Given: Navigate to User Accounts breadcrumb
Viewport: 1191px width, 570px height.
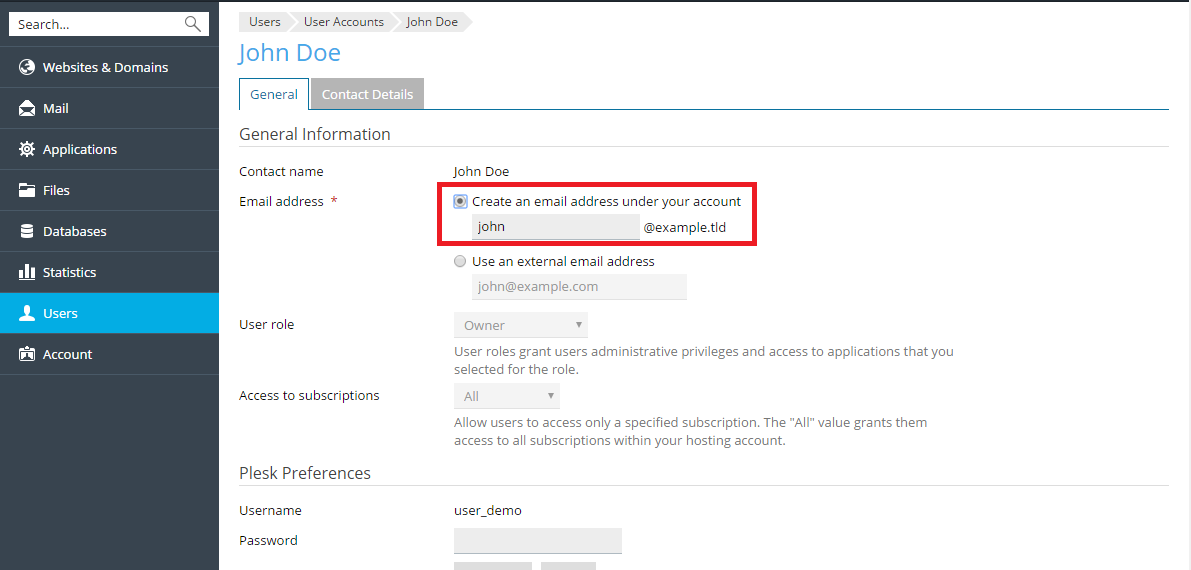Looking at the screenshot, I should tap(343, 21).
